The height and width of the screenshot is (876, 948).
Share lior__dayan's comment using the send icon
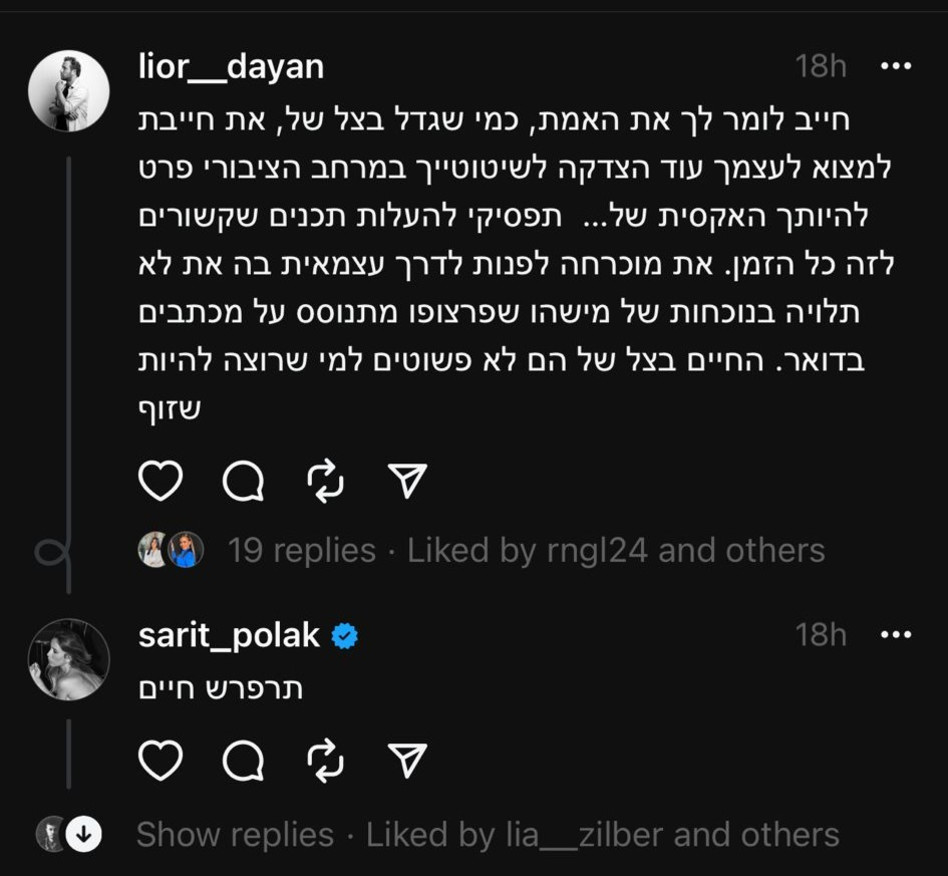click(x=405, y=480)
